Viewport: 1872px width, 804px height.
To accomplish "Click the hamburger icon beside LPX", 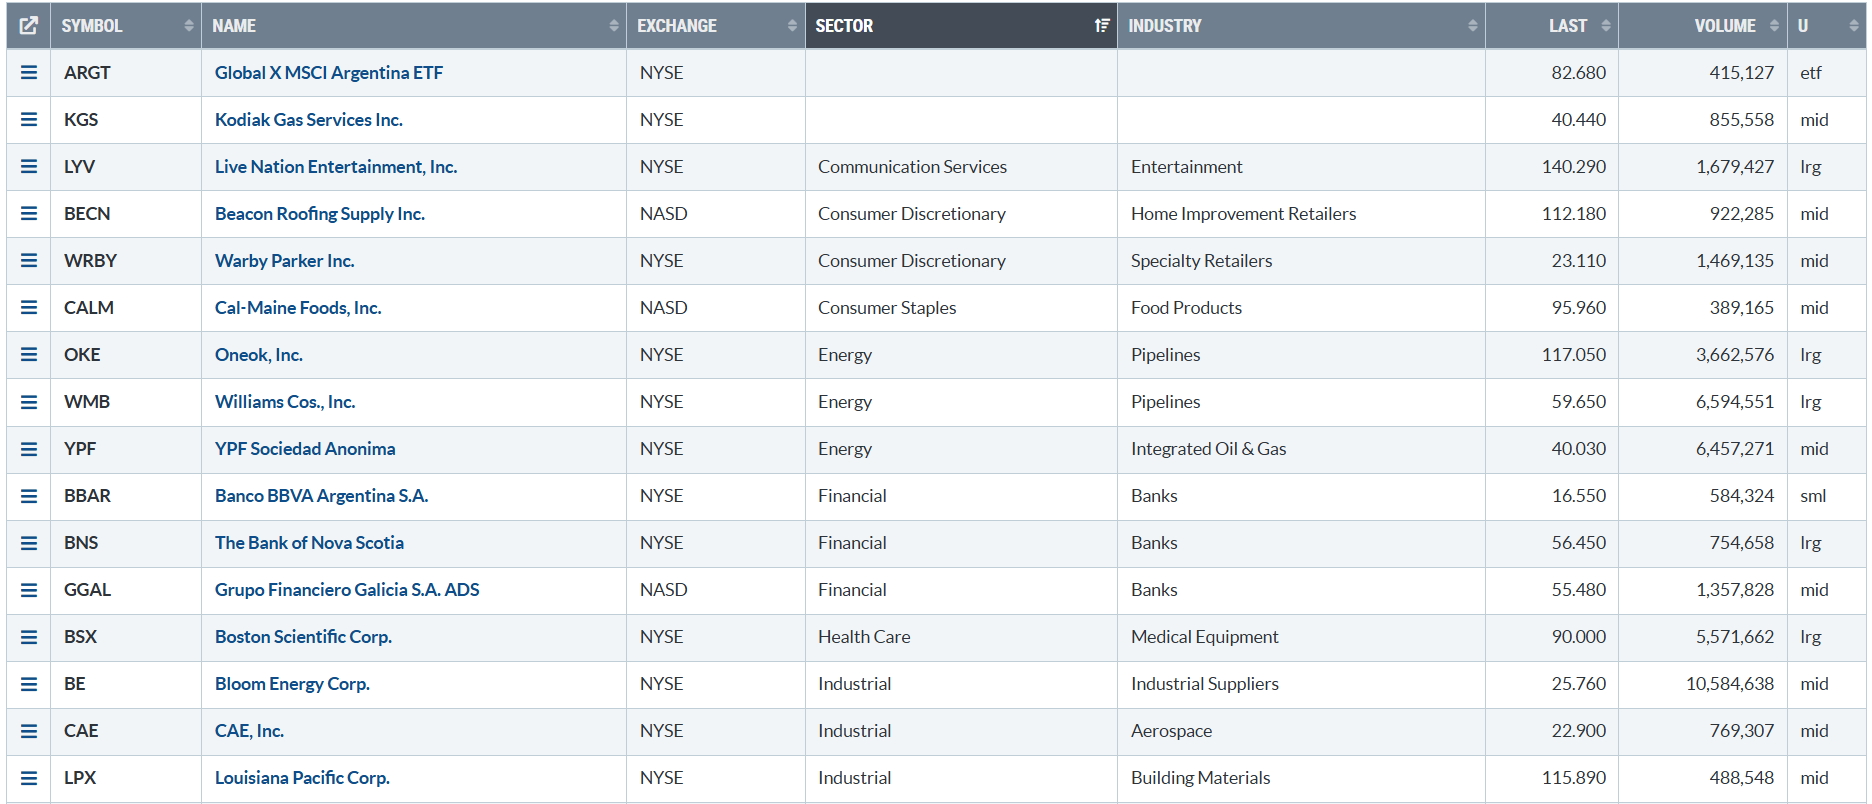I will [29, 778].
